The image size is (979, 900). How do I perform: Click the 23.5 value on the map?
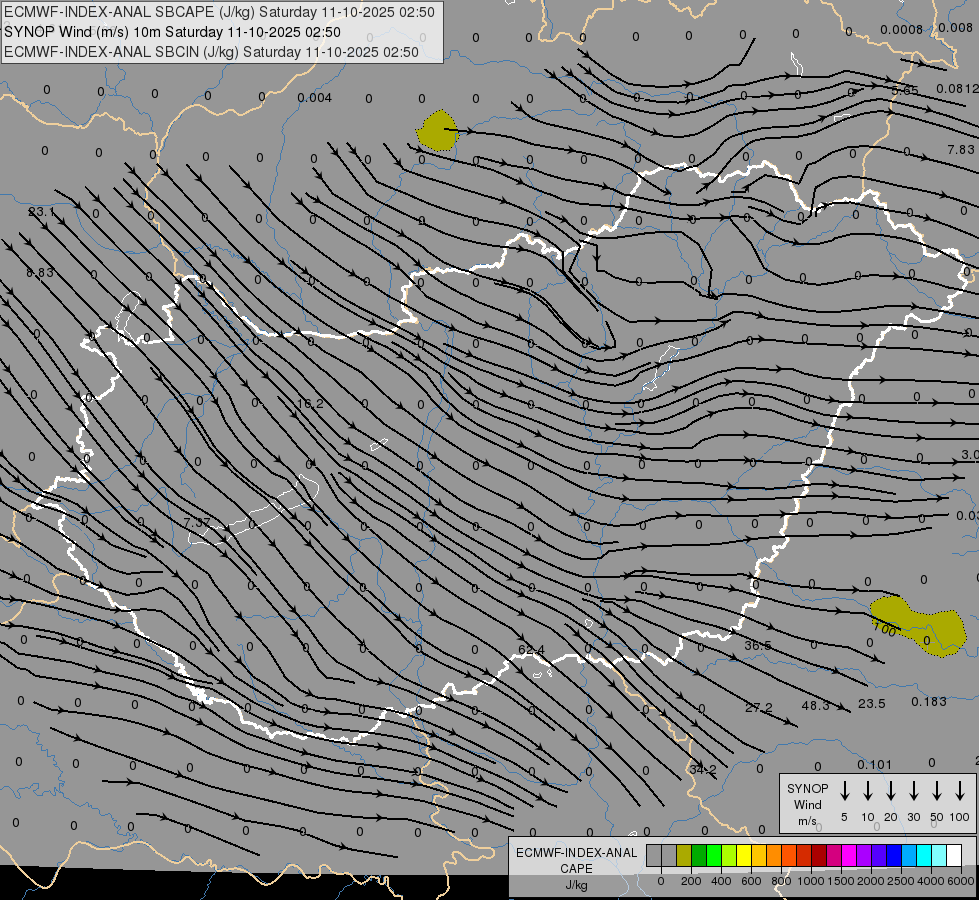click(x=872, y=704)
